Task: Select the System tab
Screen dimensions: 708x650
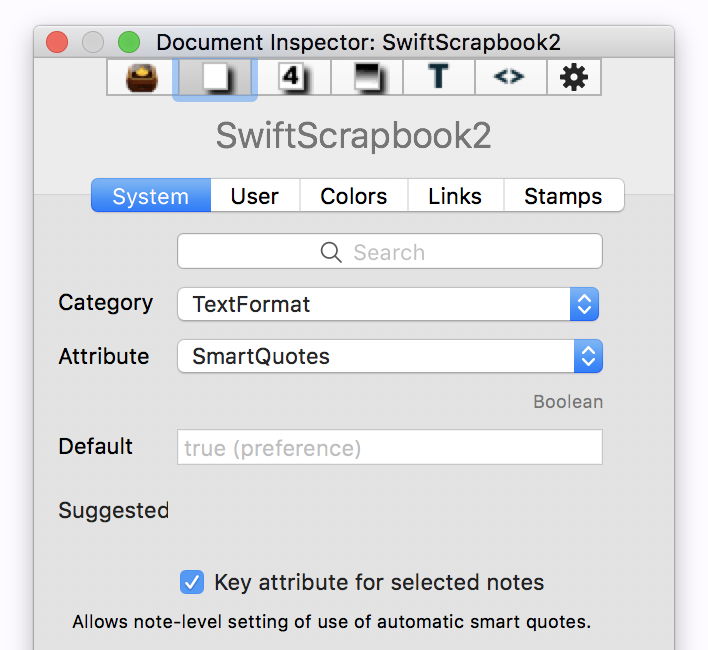Action: 151,196
